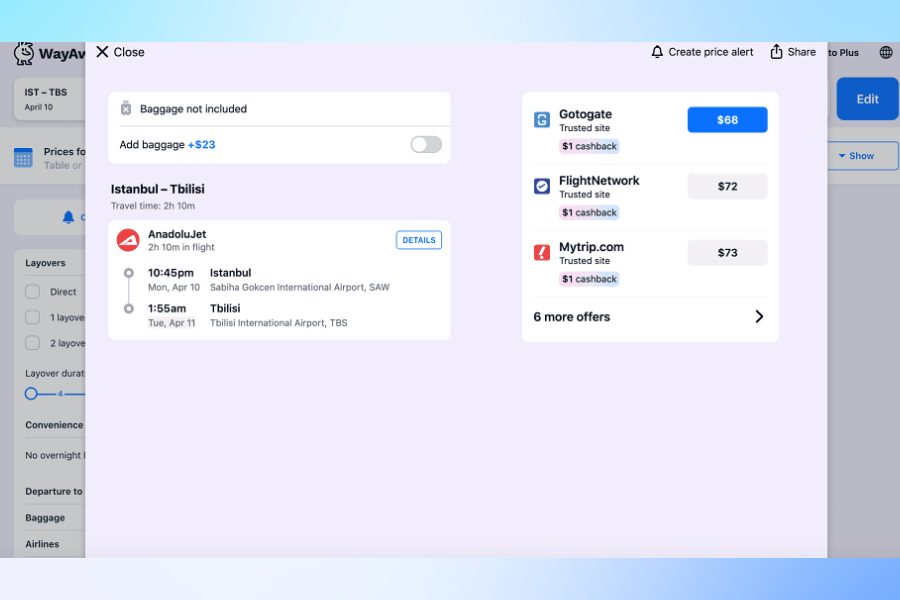Screen dimensions: 900x600
Task: Open the flight DETAILS button
Action: 419,240
